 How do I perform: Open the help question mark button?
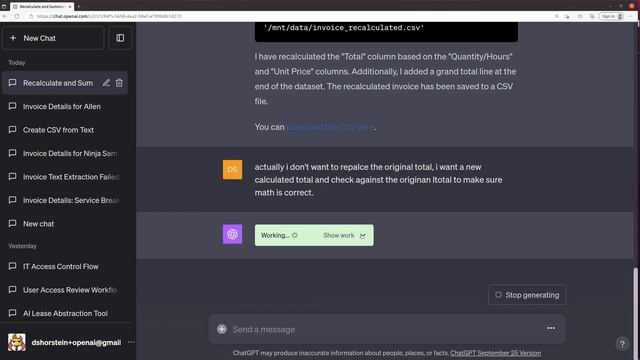pos(622,344)
